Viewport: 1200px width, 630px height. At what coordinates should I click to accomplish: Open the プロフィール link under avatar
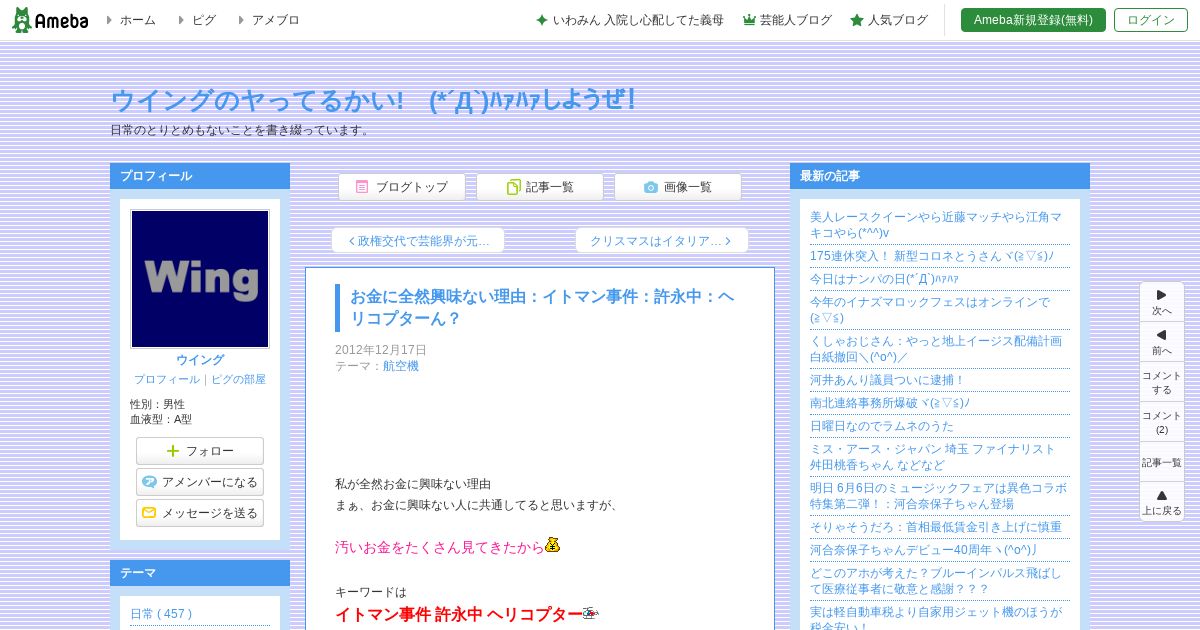click(167, 380)
